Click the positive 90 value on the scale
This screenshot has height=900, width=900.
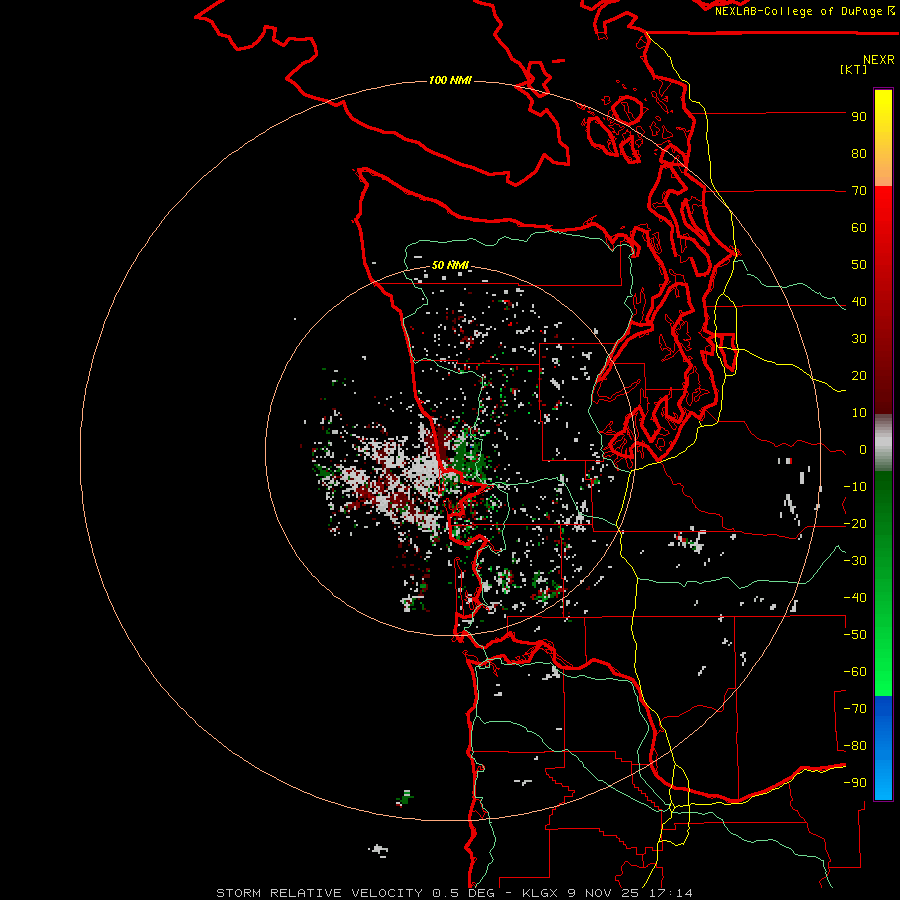coord(859,117)
